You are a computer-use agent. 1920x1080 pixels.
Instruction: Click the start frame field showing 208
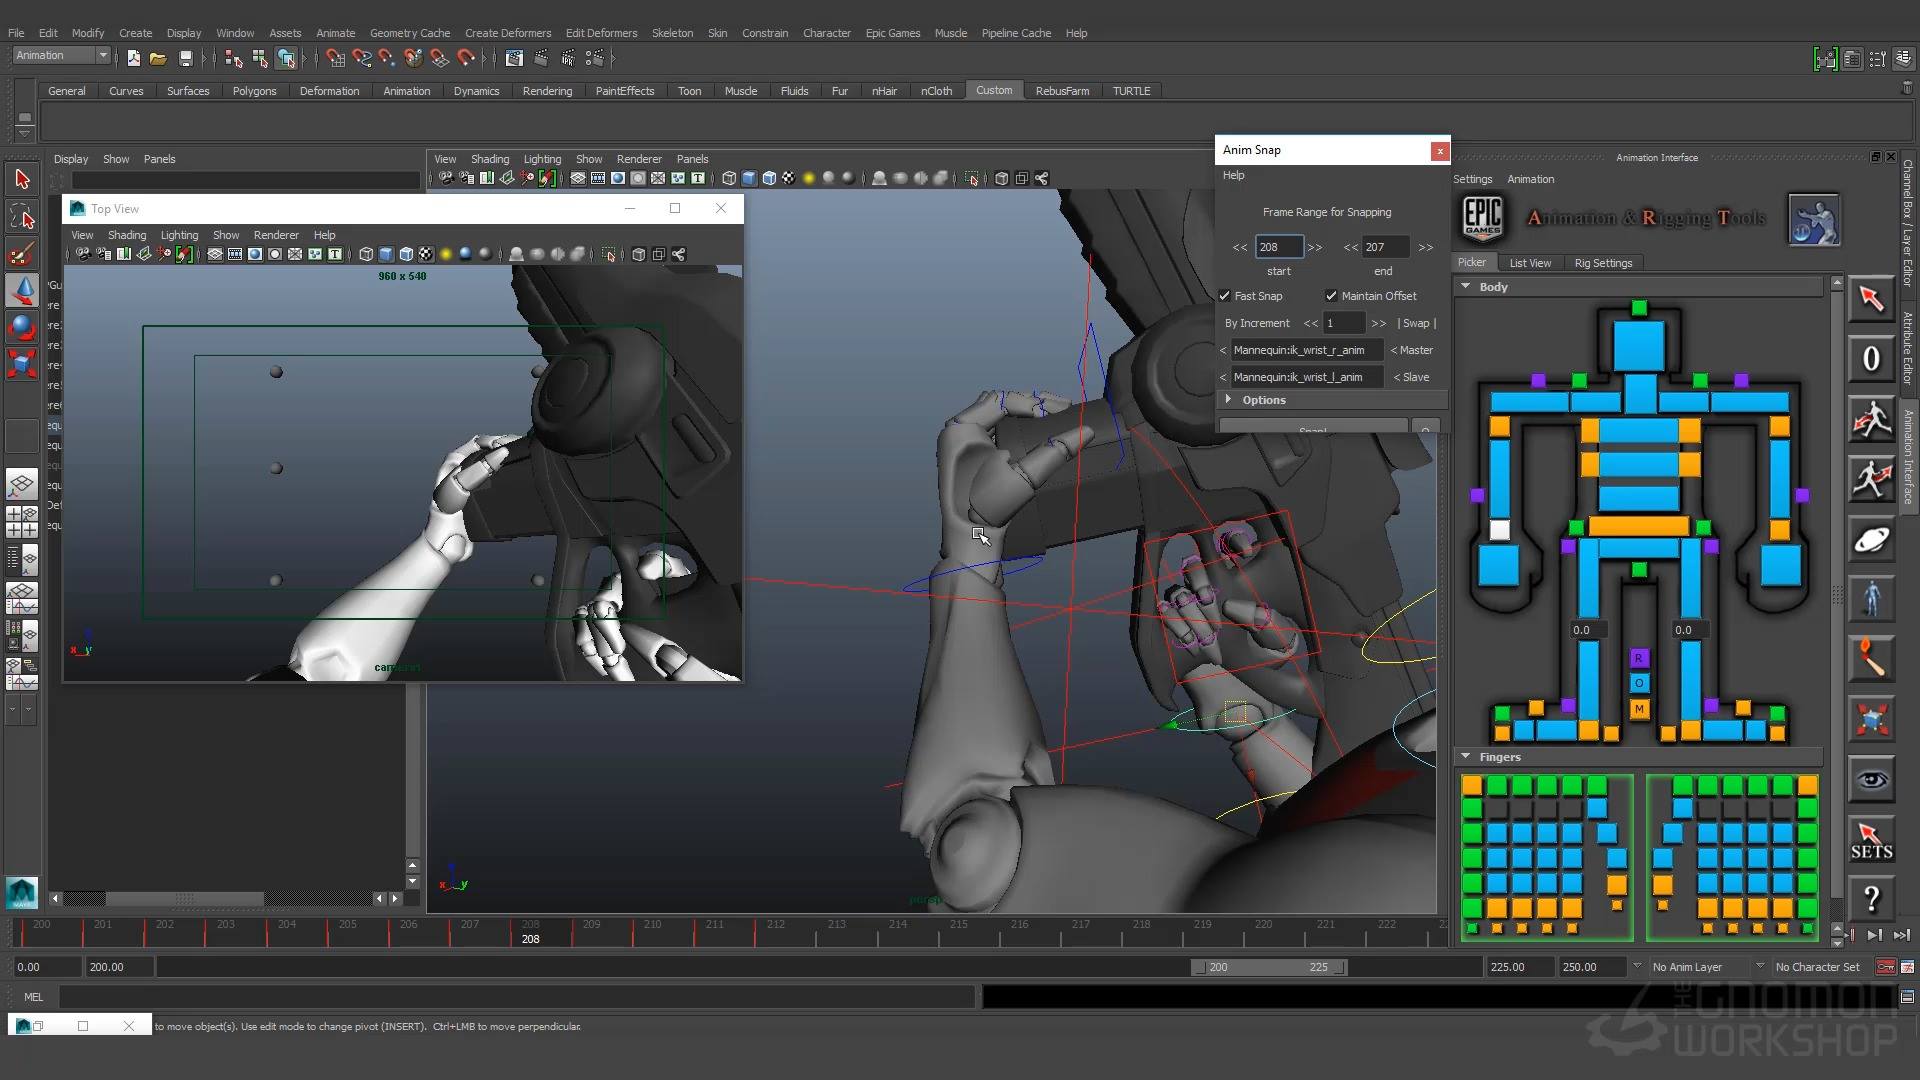point(1279,247)
